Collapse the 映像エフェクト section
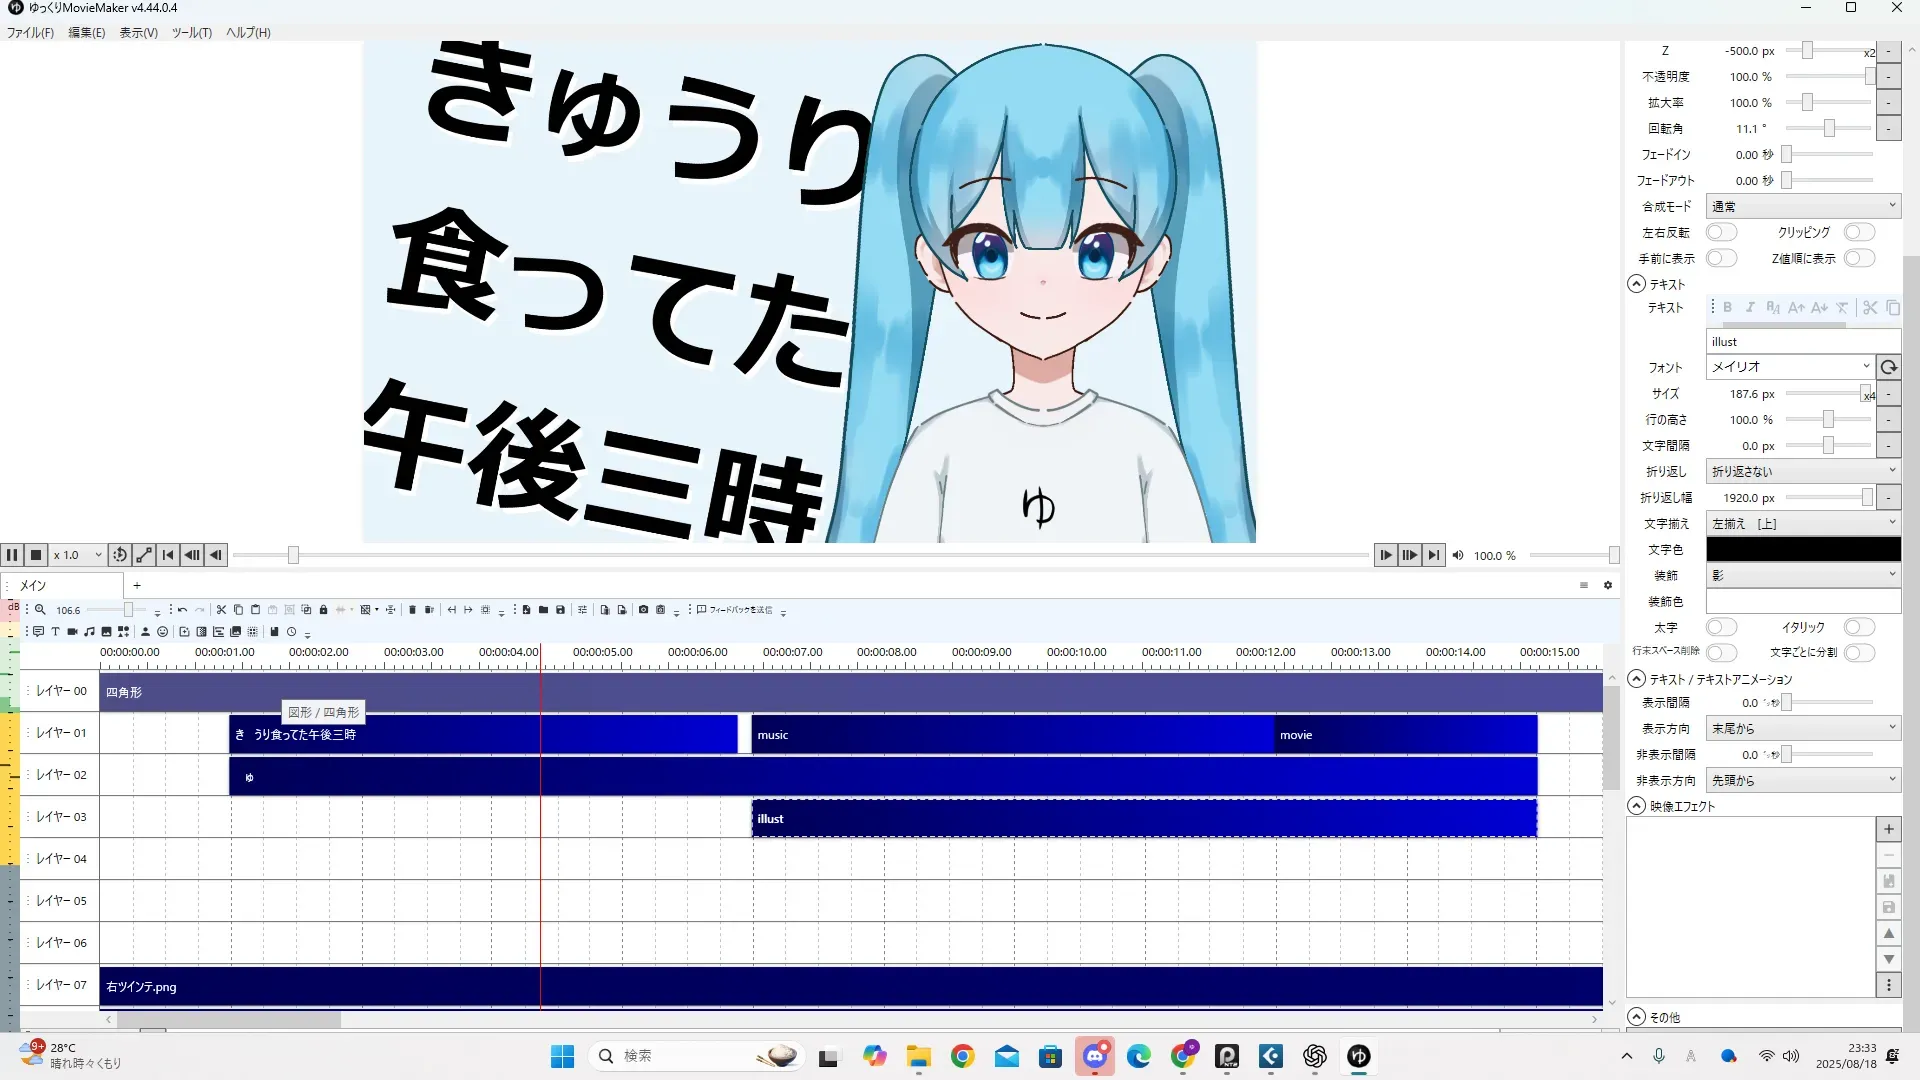This screenshot has height=1080, width=1920. pos(1637,806)
